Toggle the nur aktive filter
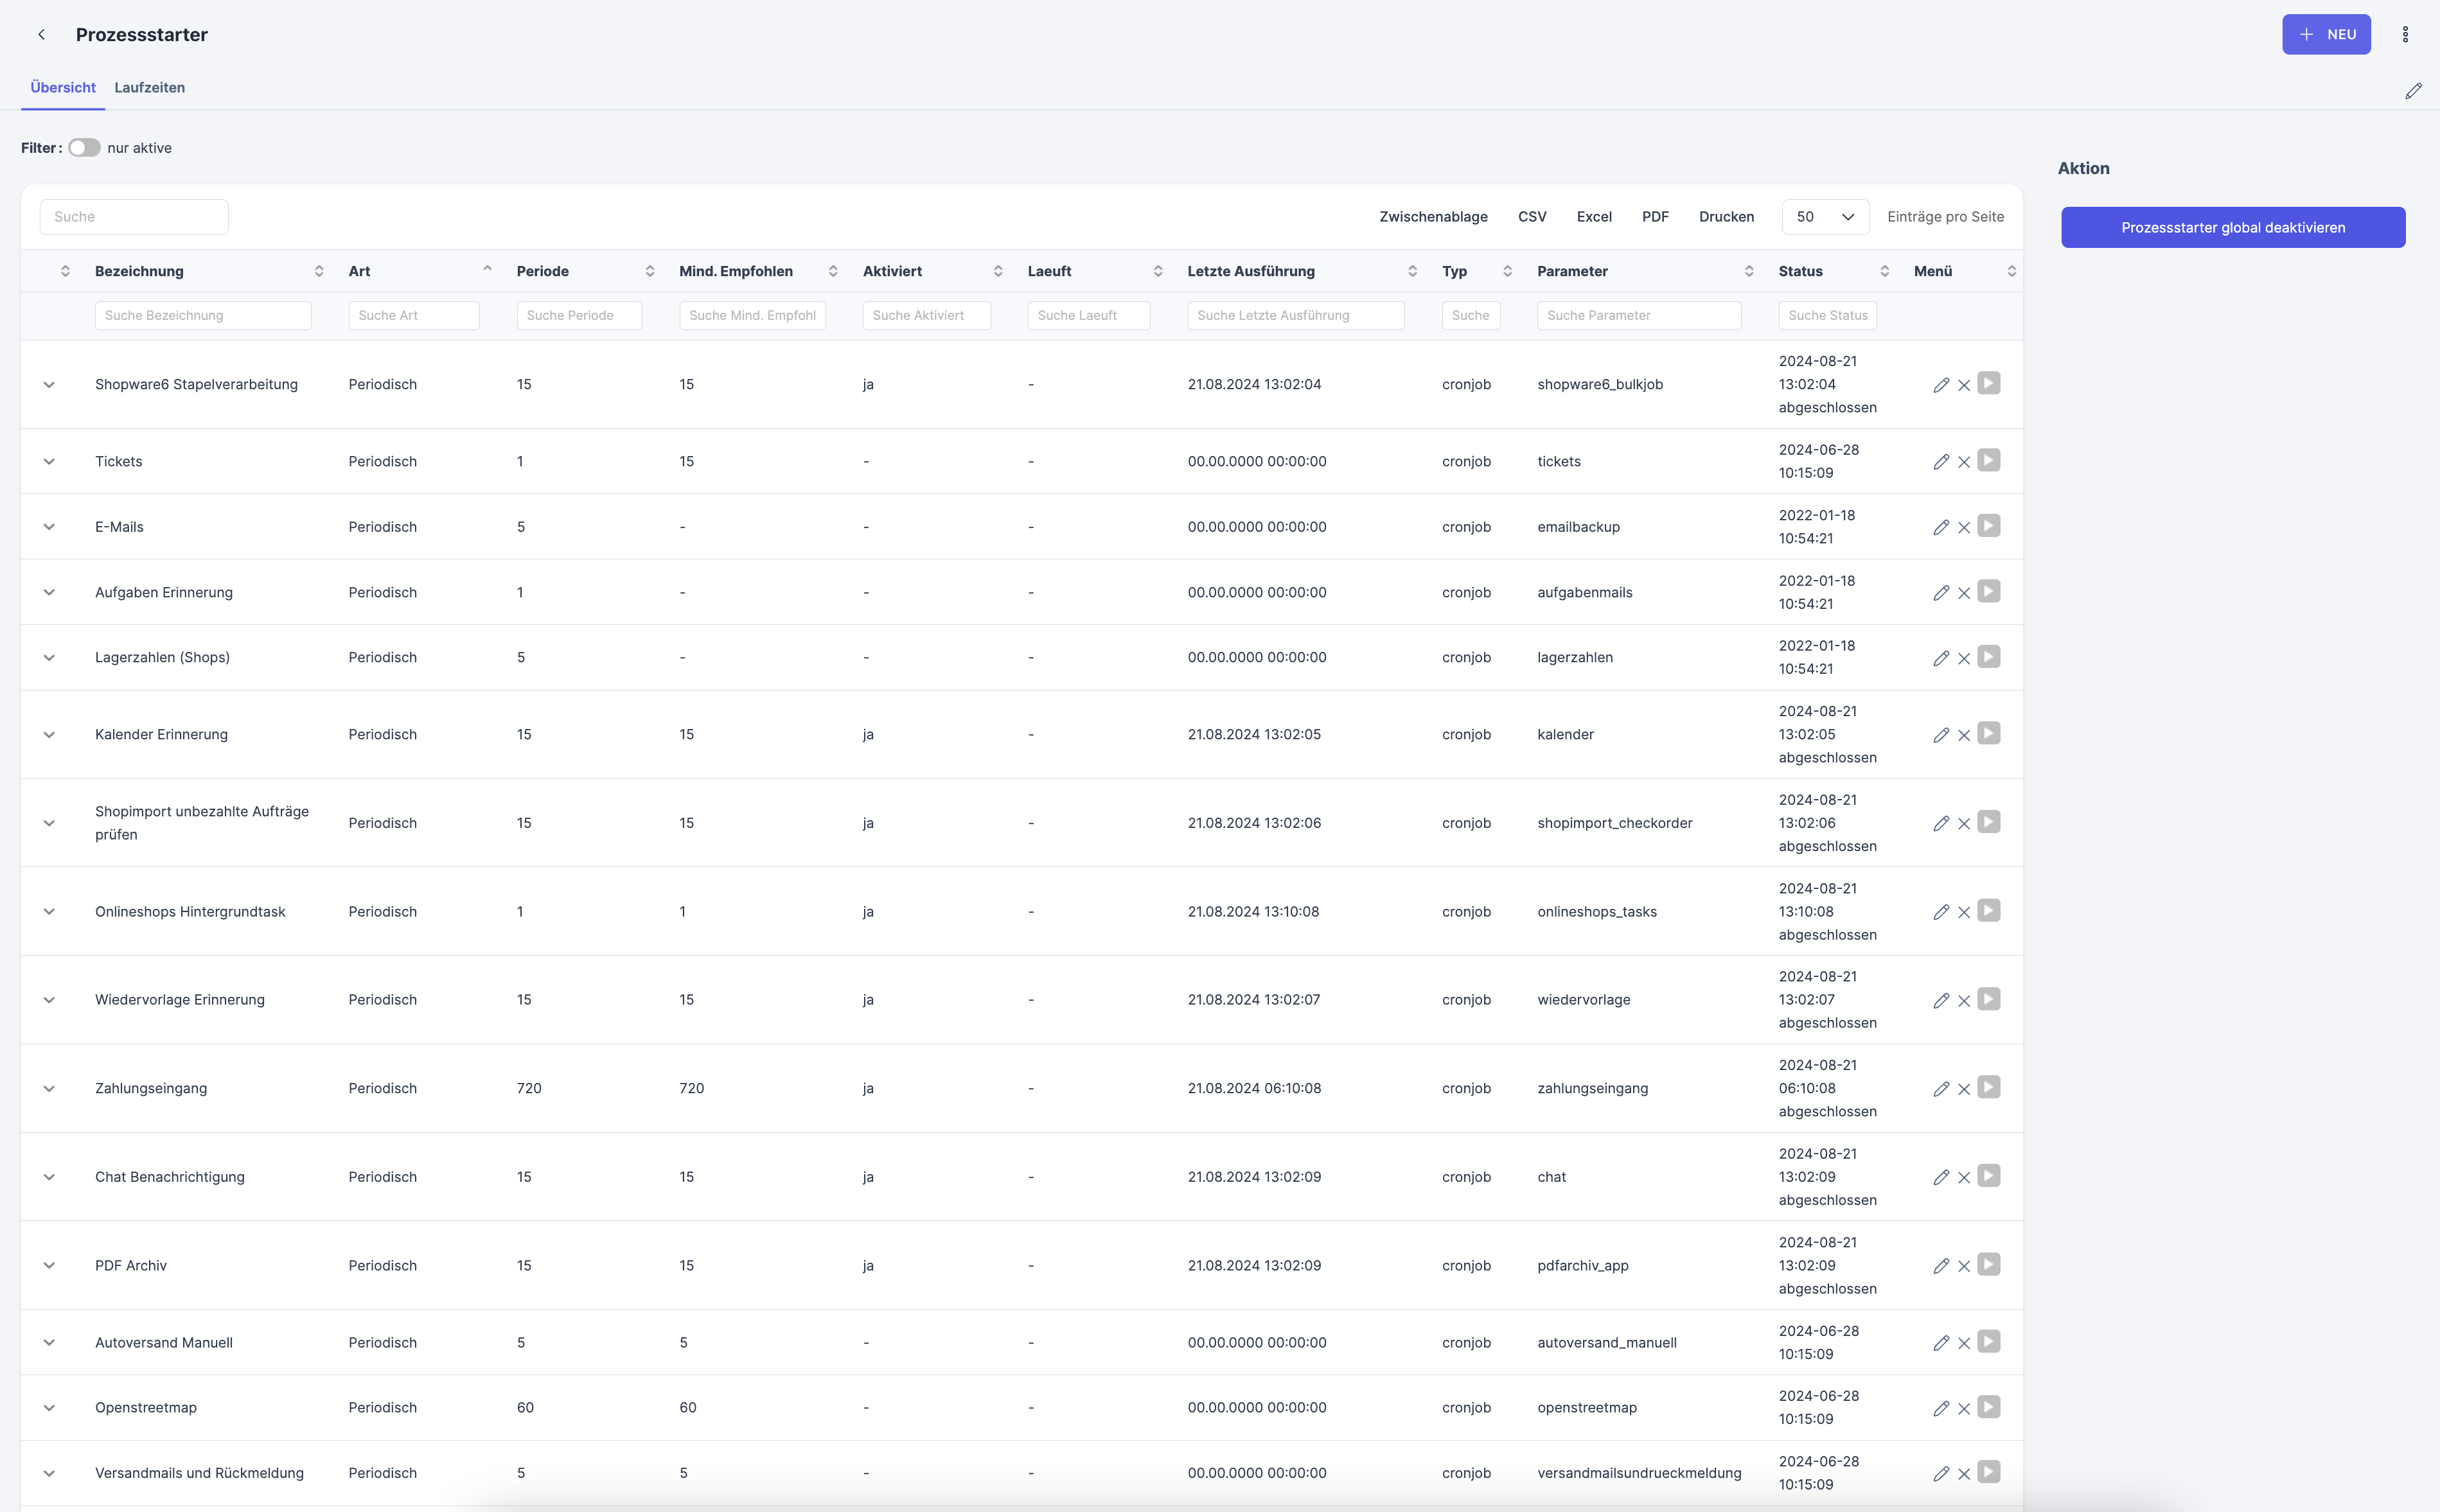The width and height of the screenshot is (2440, 1512). (x=84, y=148)
